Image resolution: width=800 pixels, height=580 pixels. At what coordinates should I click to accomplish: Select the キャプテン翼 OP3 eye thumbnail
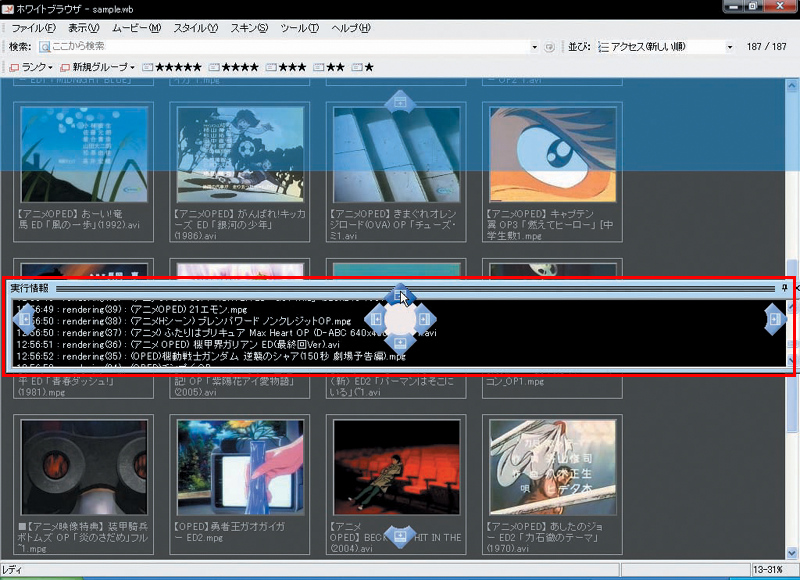(x=553, y=154)
